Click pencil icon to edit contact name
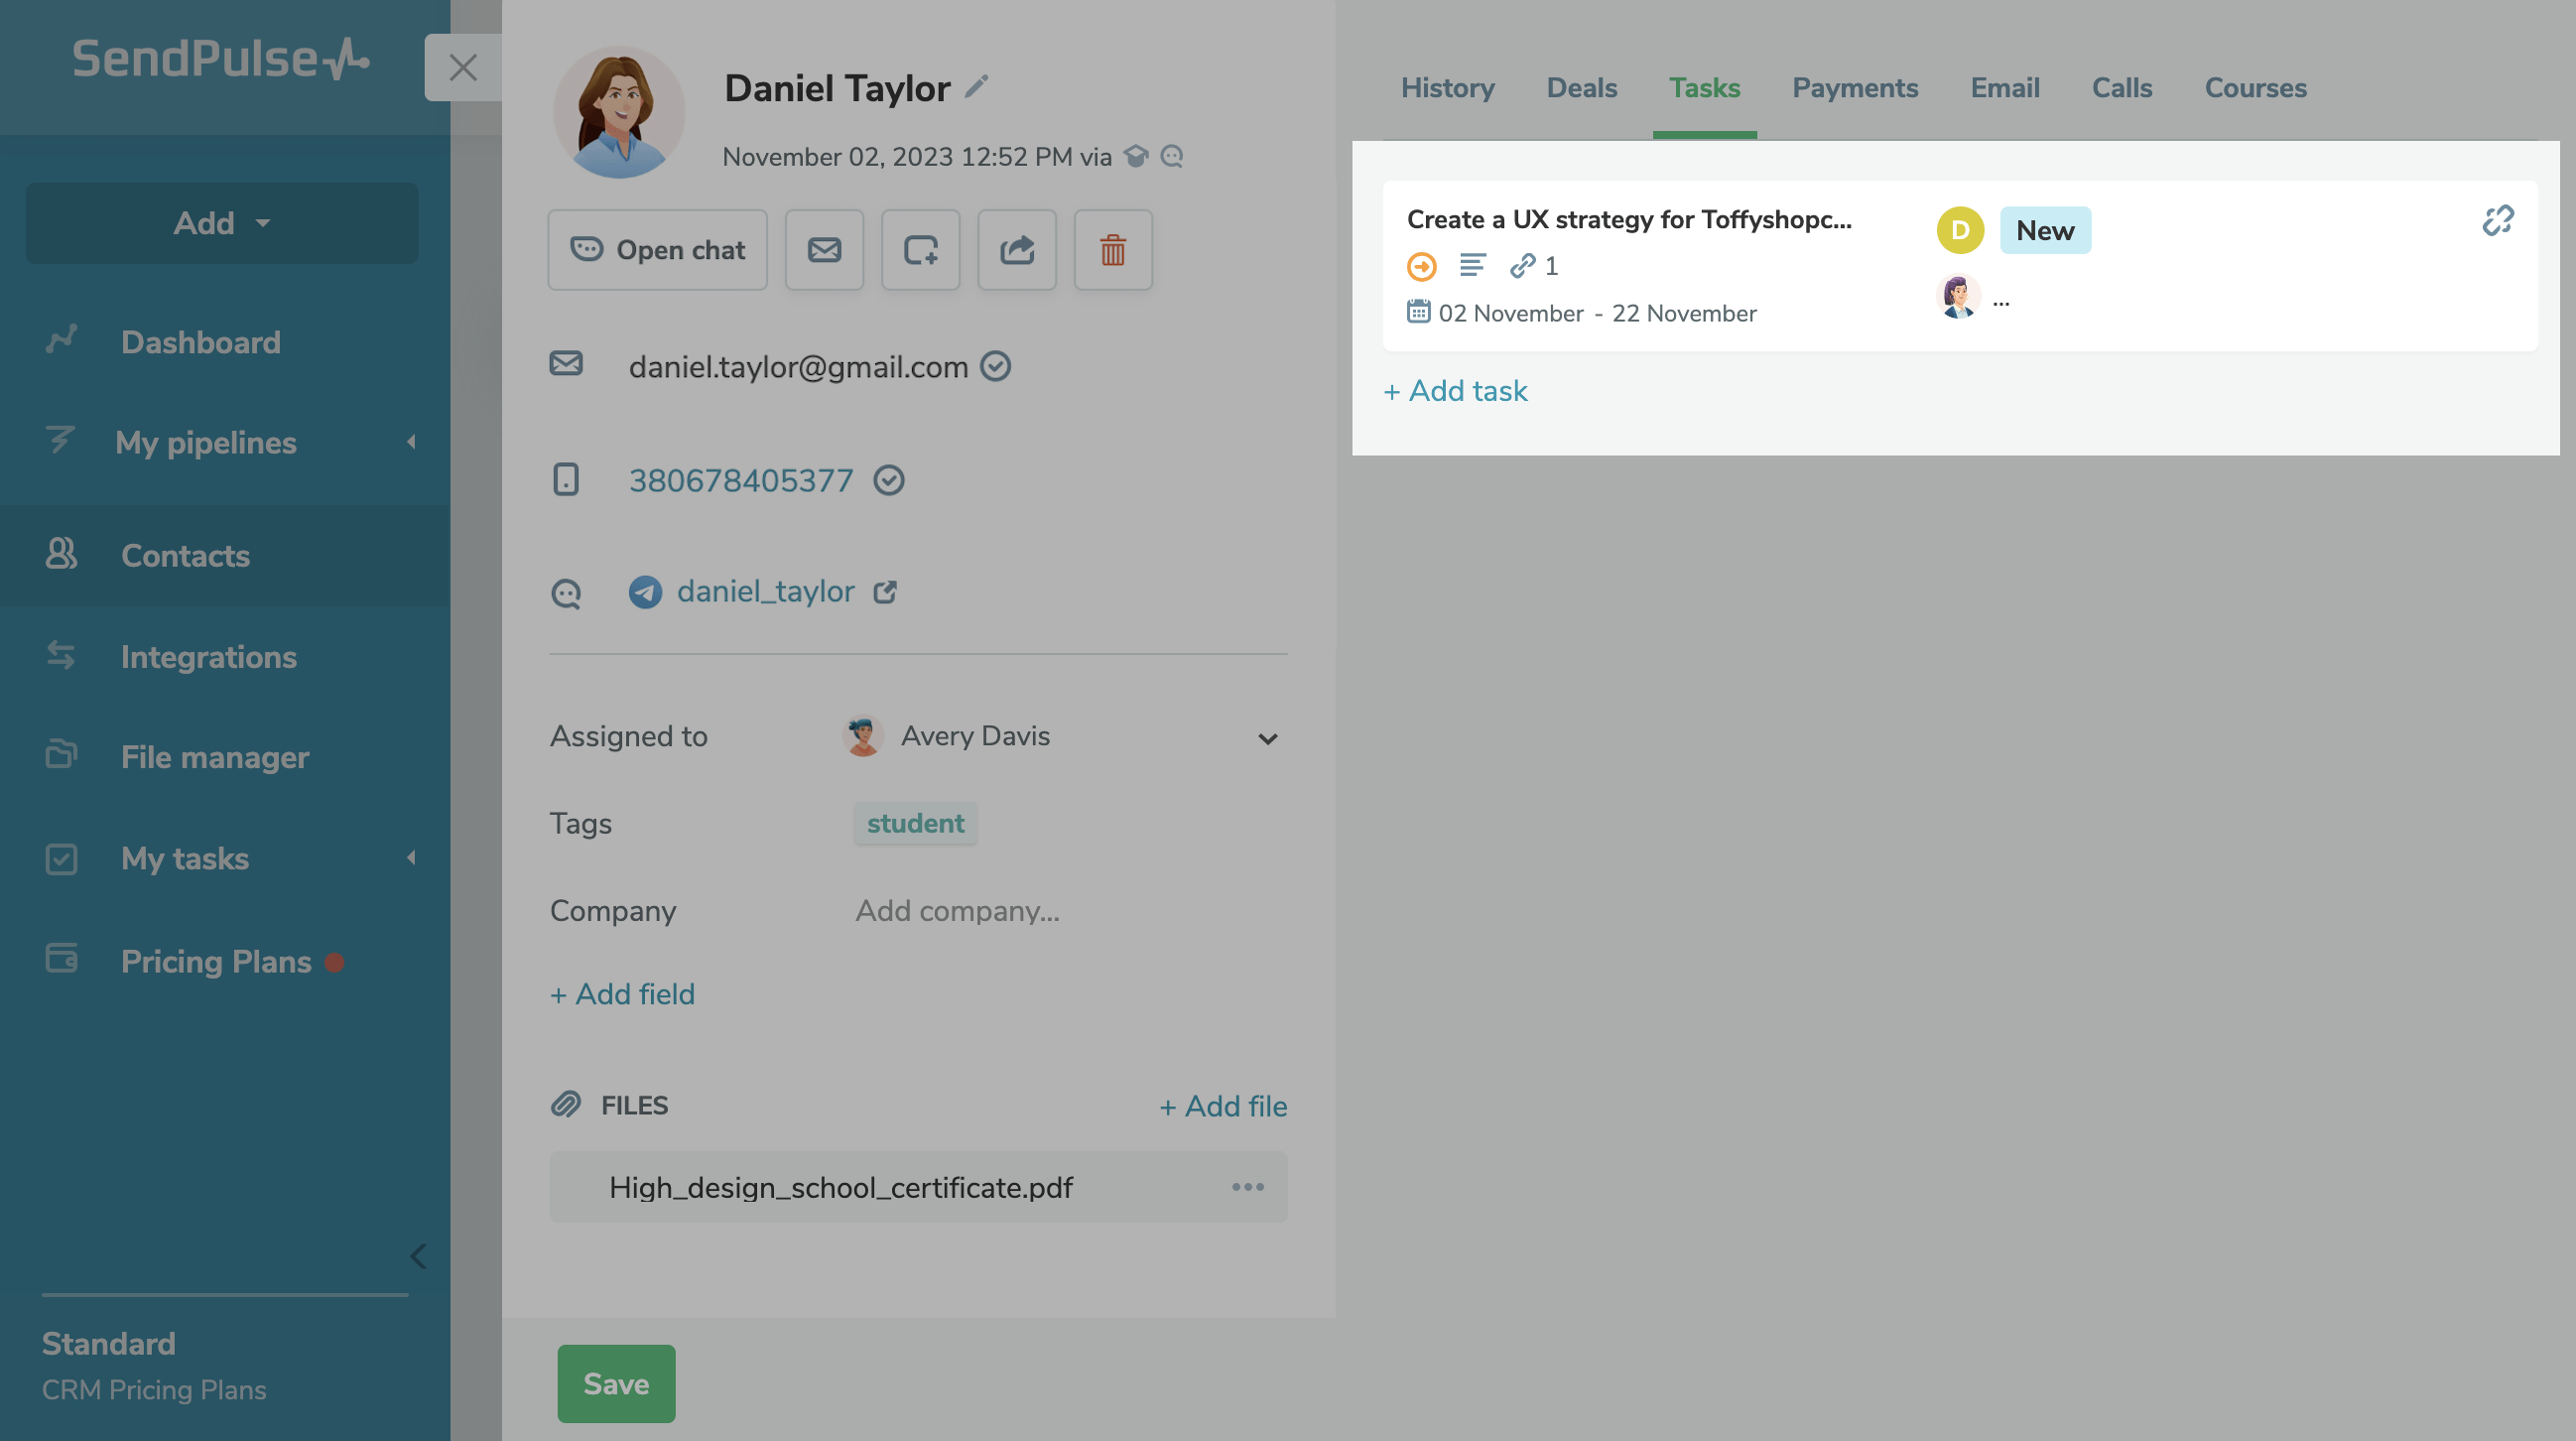This screenshot has width=2576, height=1441. [977, 87]
